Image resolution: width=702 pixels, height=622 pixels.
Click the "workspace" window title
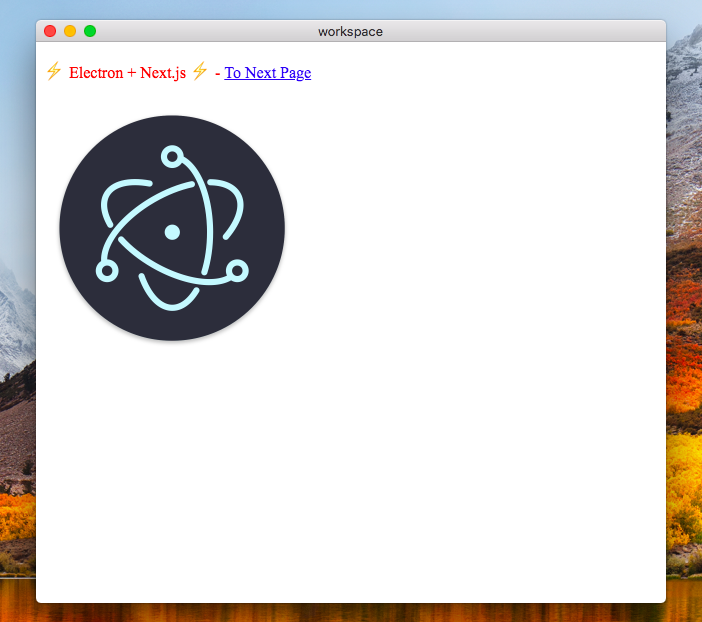(350, 32)
